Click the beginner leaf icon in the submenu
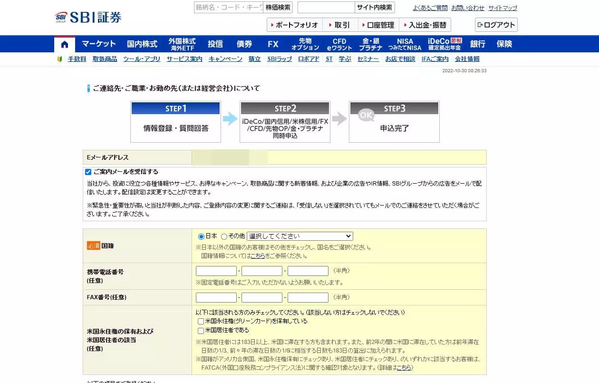 [x=60, y=59]
